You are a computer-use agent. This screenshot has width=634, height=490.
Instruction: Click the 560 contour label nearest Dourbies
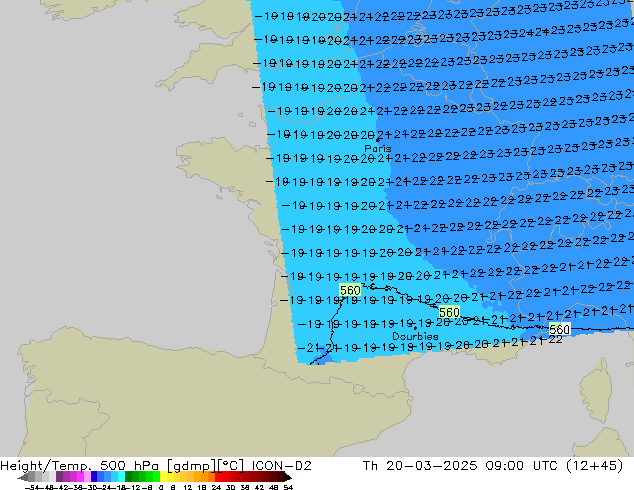pos(449,313)
